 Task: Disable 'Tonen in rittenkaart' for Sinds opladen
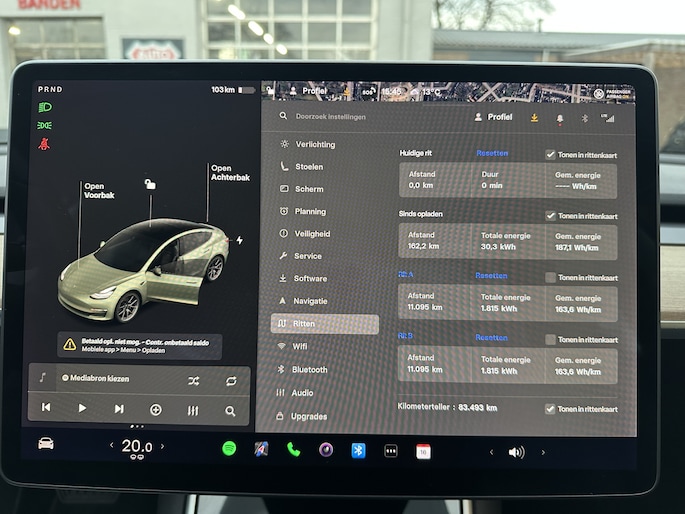click(550, 216)
